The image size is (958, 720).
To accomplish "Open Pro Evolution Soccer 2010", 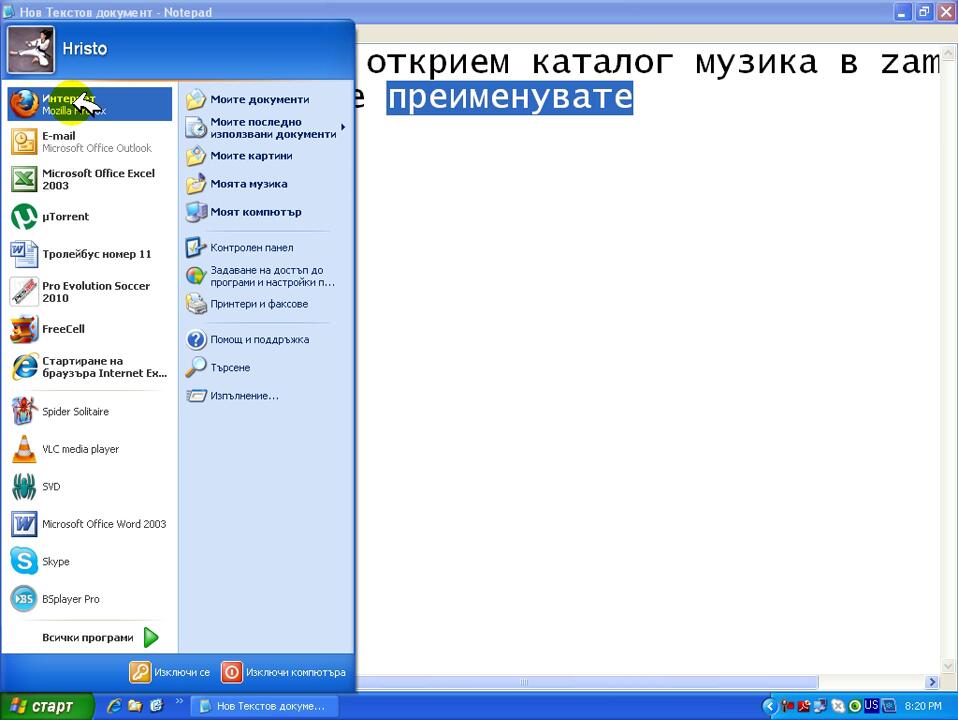I will (95, 291).
